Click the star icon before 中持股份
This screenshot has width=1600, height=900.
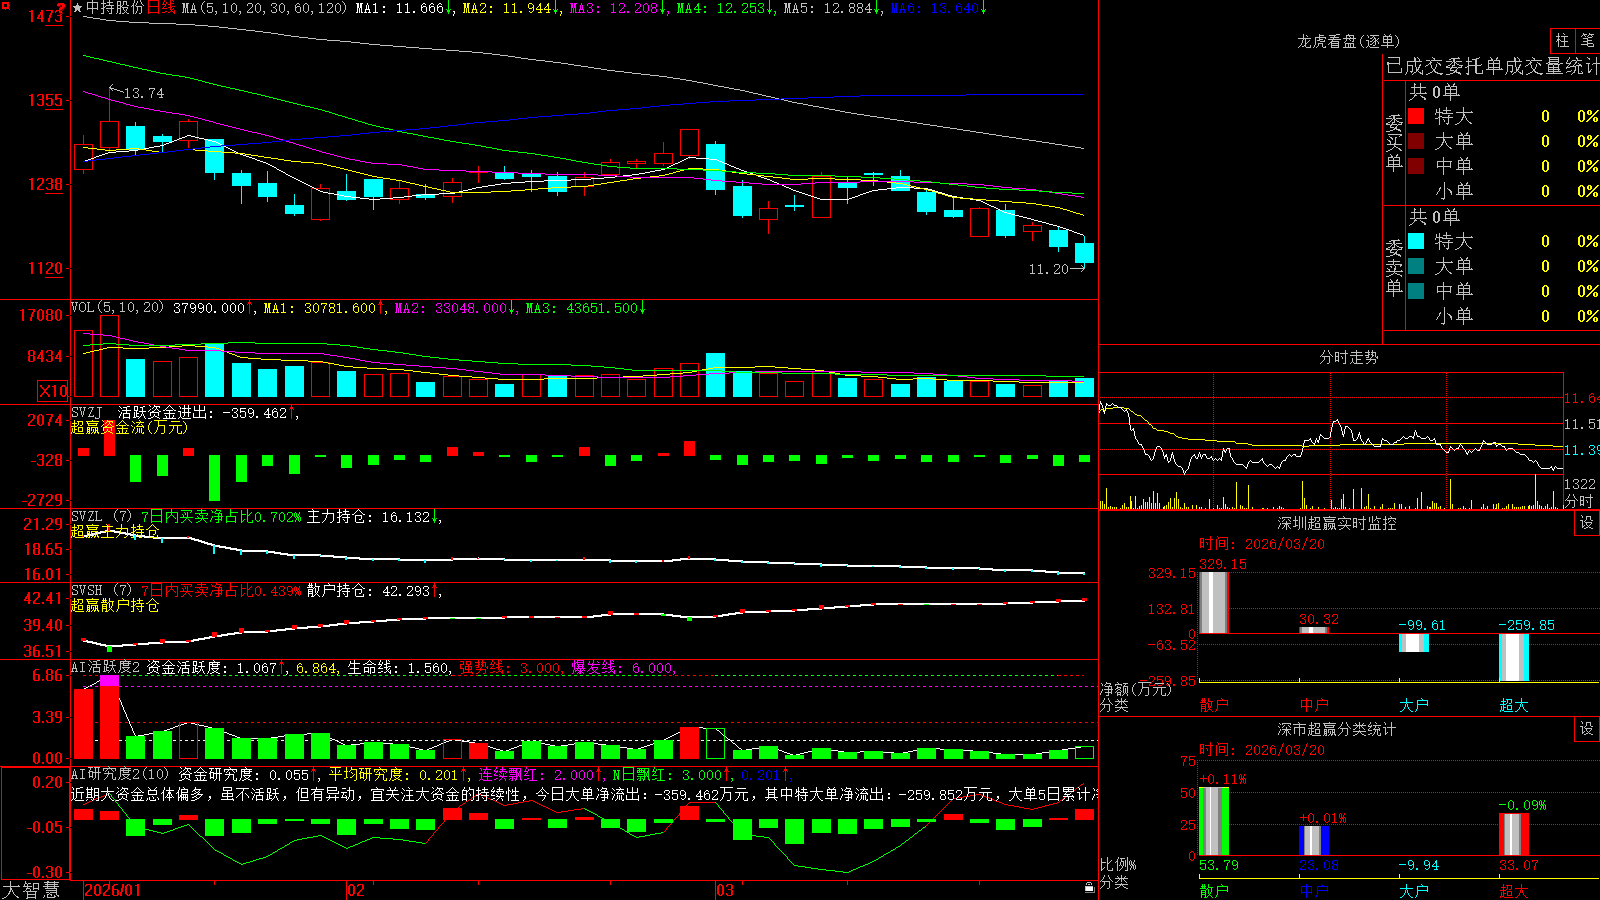78,8
